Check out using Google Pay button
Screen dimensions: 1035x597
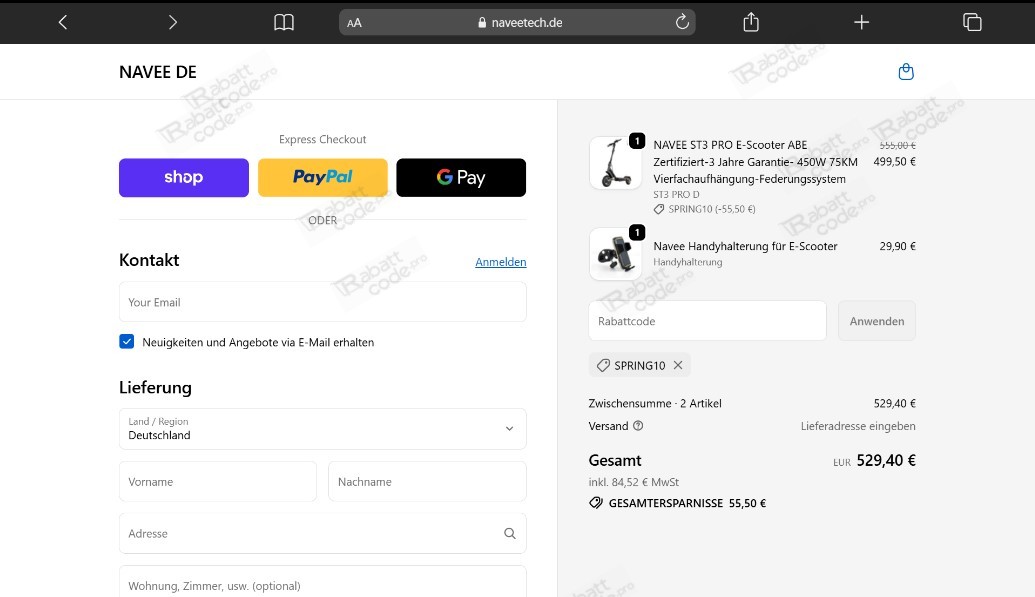461,178
